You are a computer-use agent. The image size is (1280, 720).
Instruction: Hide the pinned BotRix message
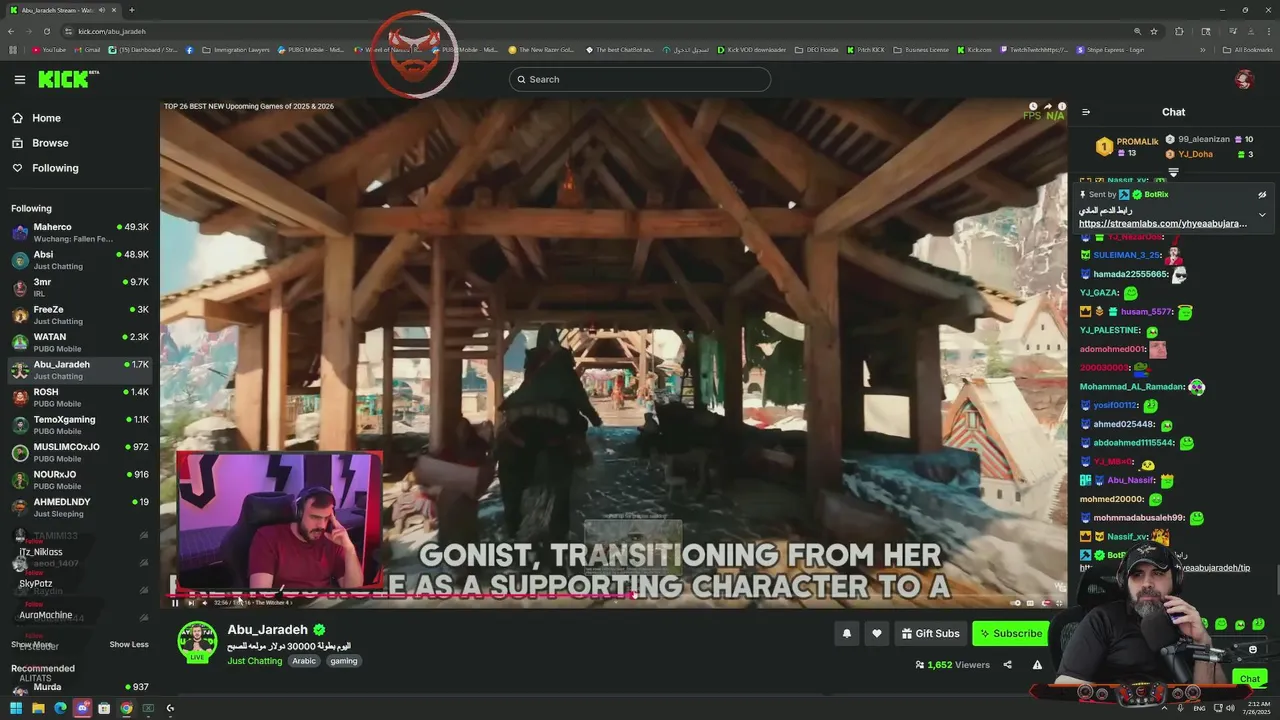(x=1262, y=195)
